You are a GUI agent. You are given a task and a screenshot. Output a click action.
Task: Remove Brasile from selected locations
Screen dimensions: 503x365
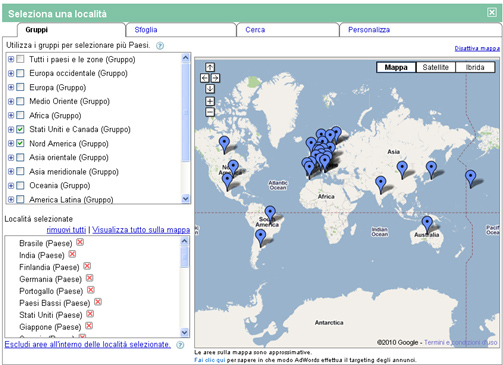point(80,242)
